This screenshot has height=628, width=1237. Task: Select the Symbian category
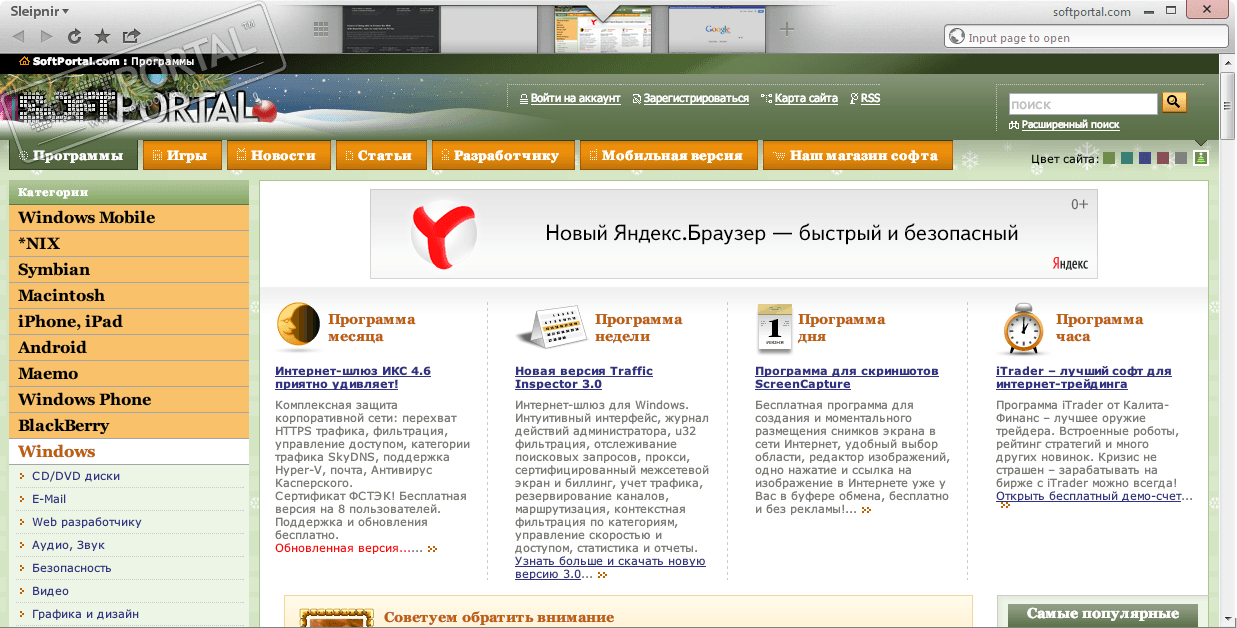point(128,269)
